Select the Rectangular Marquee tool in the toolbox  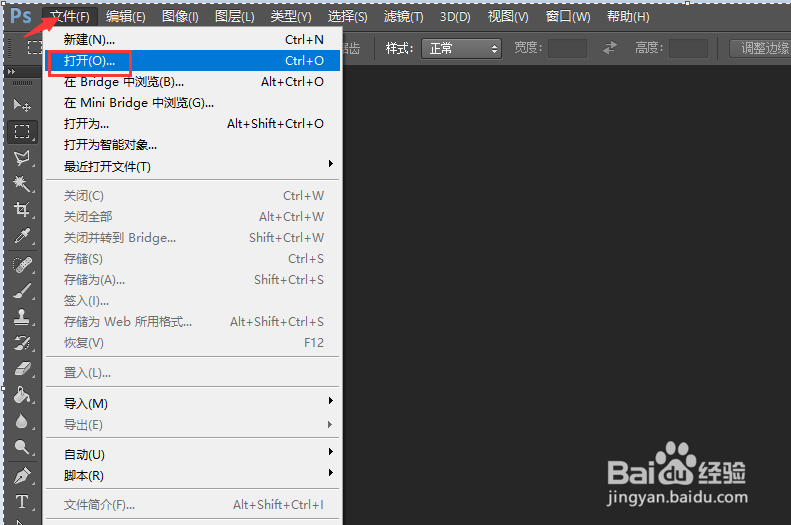[22, 132]
